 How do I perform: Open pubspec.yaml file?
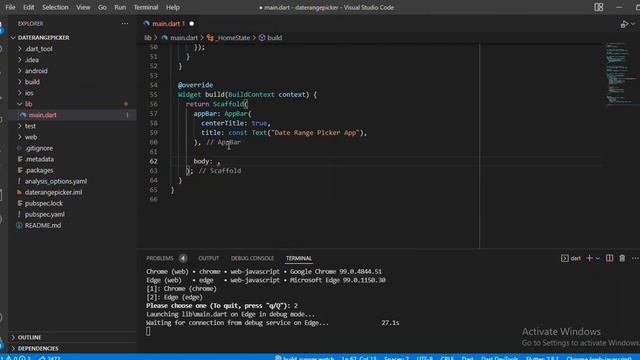[44, 214]
